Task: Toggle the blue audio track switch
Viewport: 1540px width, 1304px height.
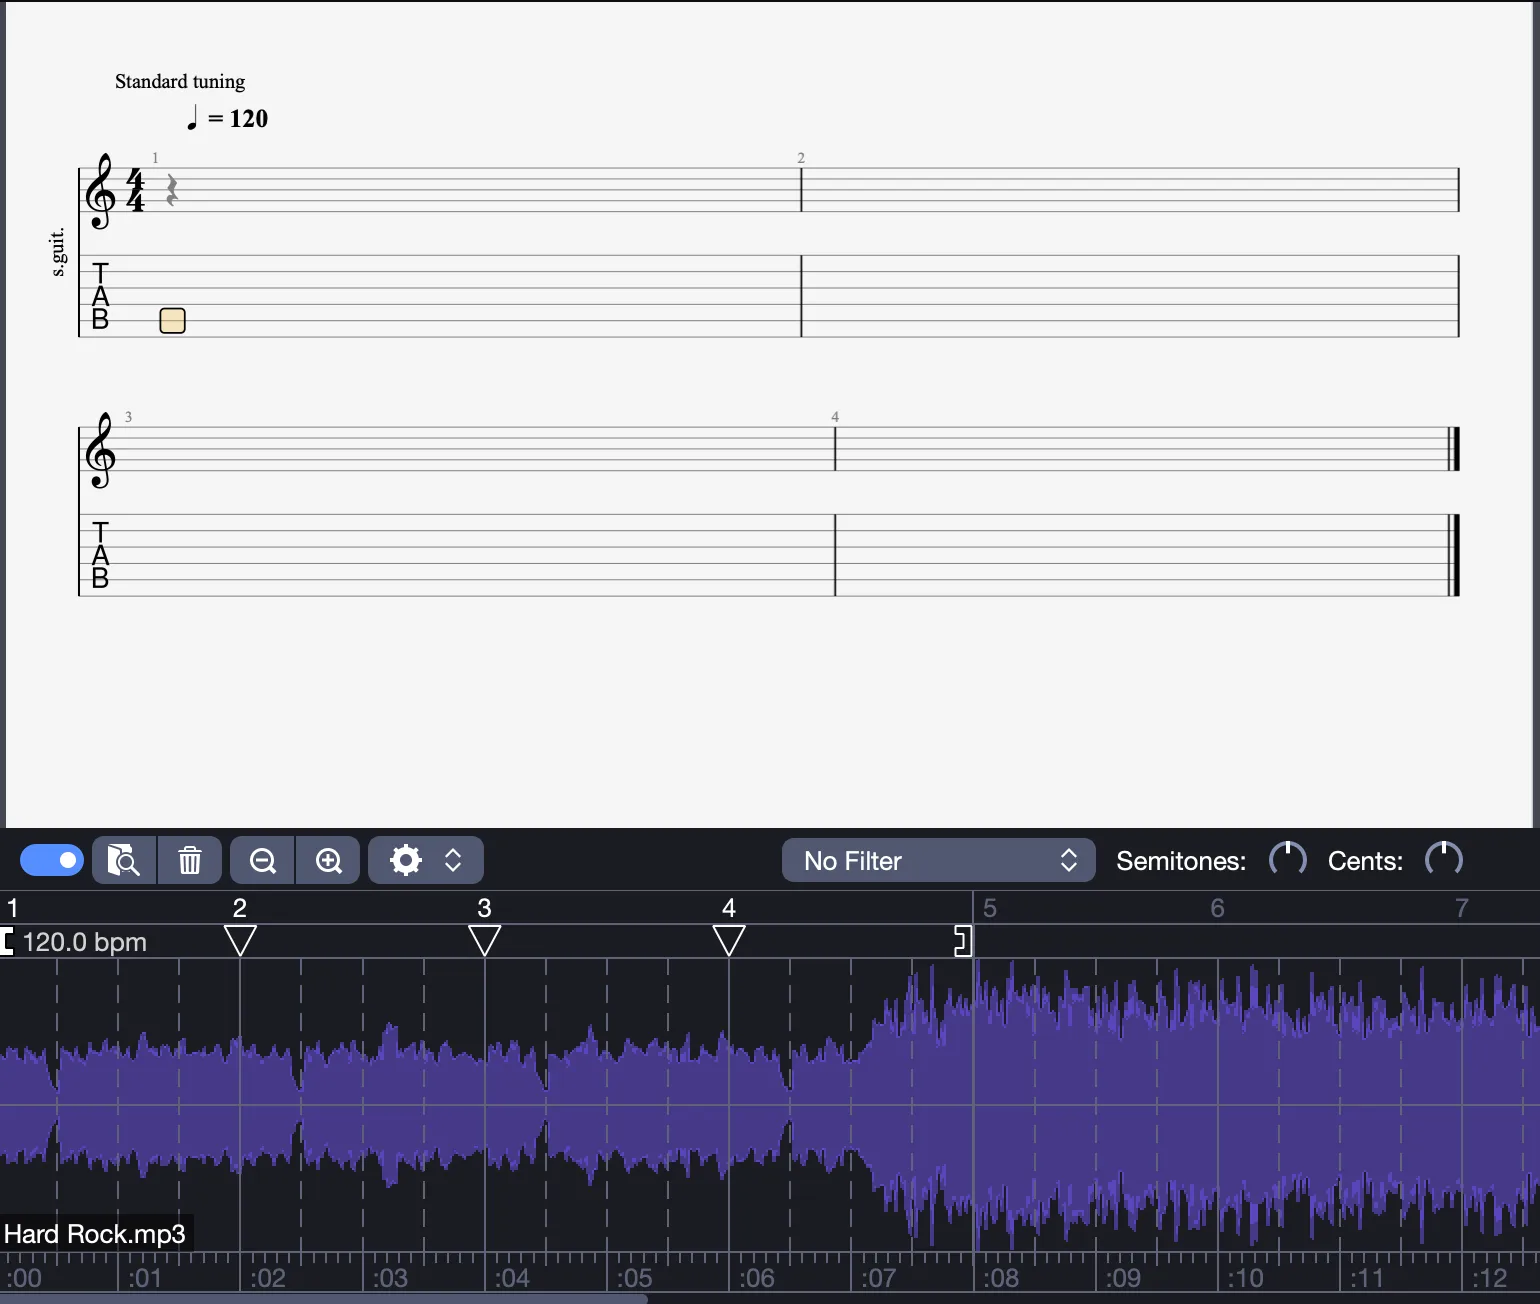Action: (x=52, y=860)
